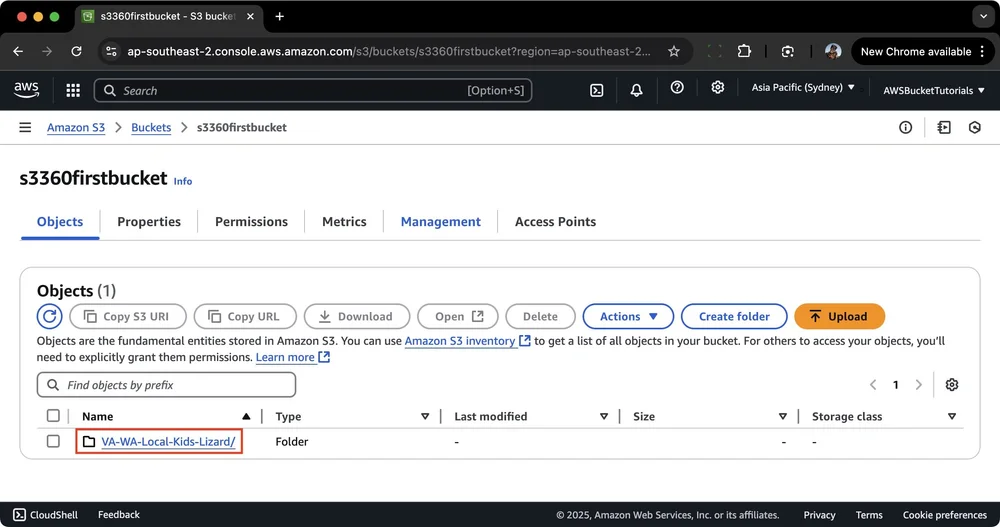Screen dimensions: 1000x527
Task: Reload the browser page
Action: (x=77, y=51)
